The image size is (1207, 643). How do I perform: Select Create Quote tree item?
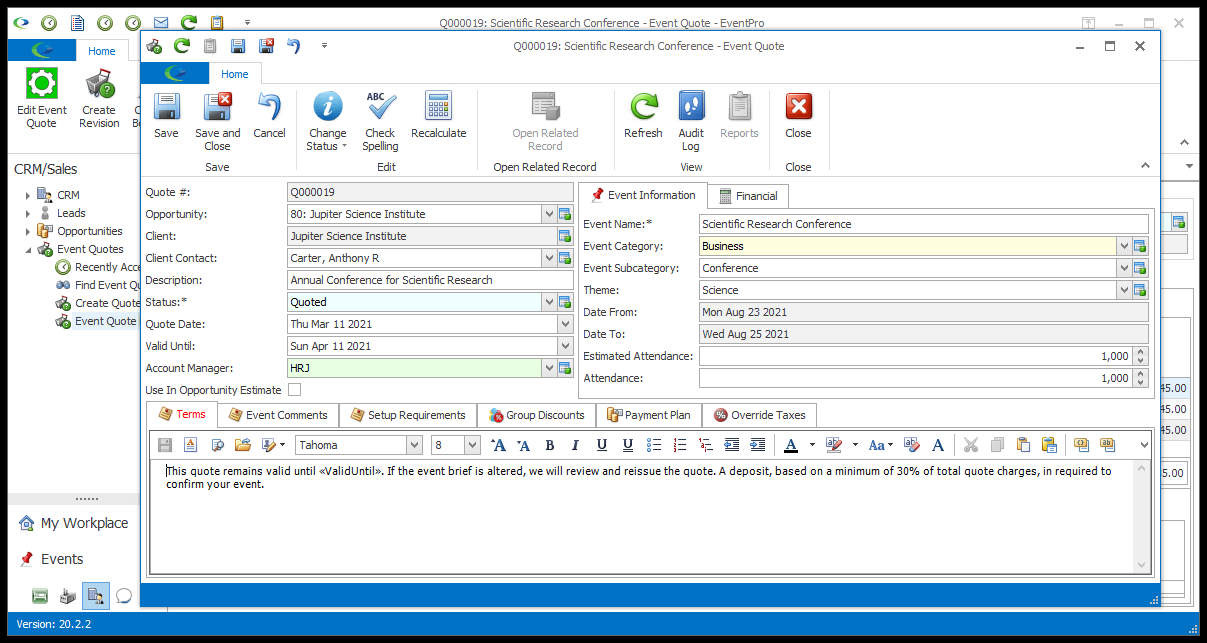[x=98, y=303]
